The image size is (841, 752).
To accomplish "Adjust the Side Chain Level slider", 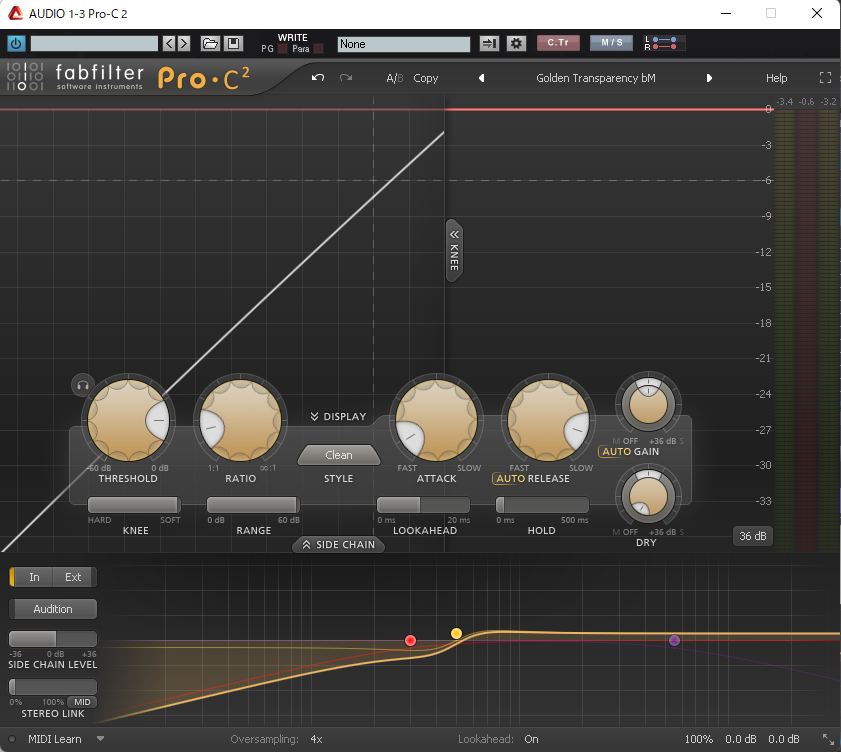I will click(53, 639).
